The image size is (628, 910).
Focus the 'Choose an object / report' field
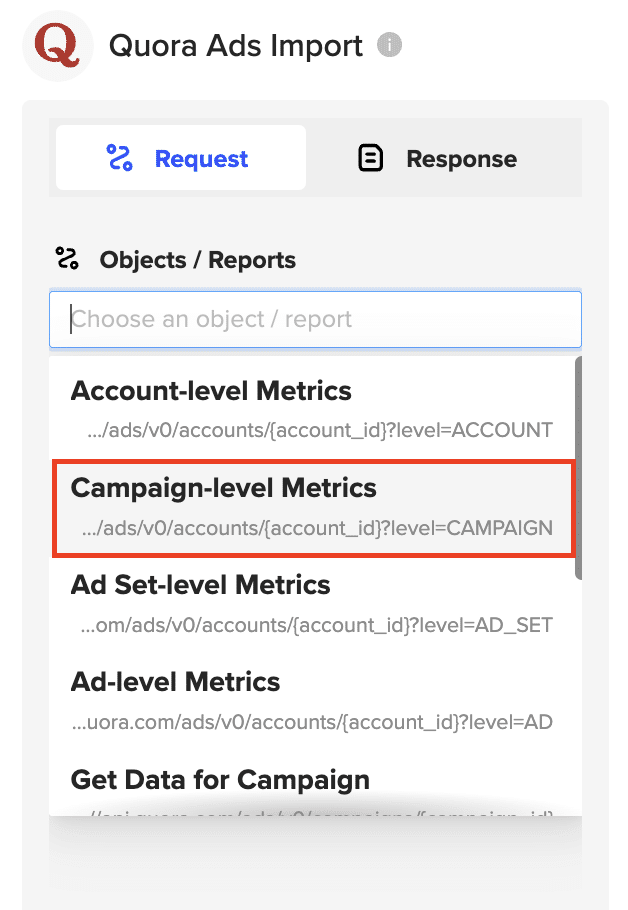315,319
